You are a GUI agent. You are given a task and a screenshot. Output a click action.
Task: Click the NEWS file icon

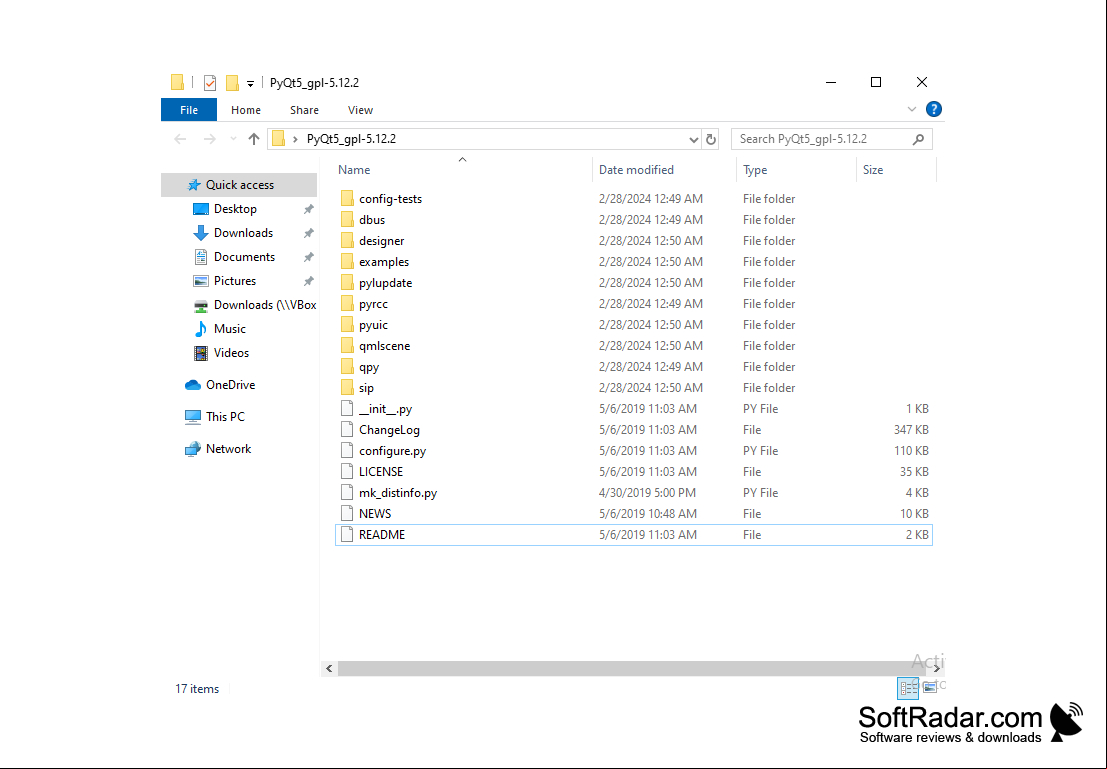click(347, 513)
